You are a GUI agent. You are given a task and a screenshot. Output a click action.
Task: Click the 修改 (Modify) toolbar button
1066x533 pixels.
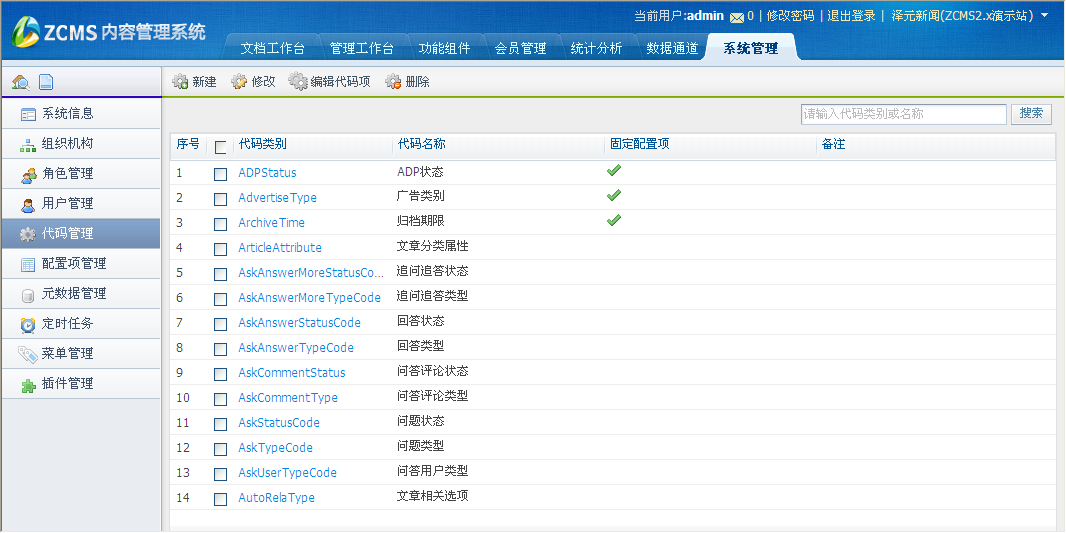click(253, 82)
